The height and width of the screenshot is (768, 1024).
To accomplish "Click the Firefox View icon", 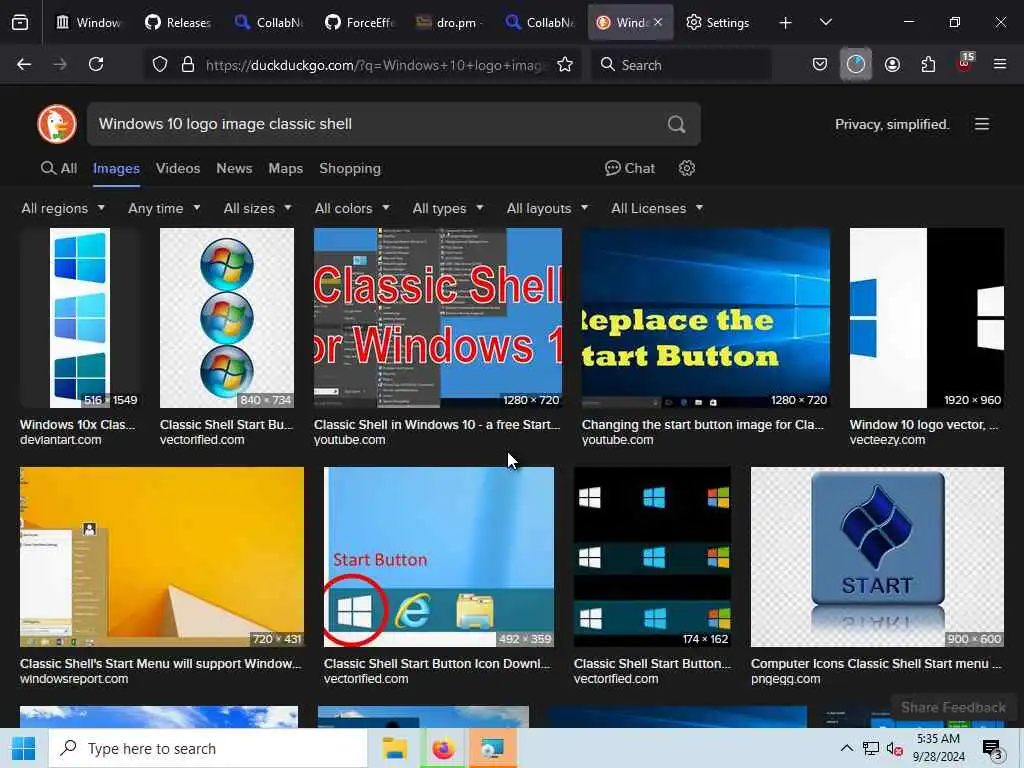I will point(20,23).
